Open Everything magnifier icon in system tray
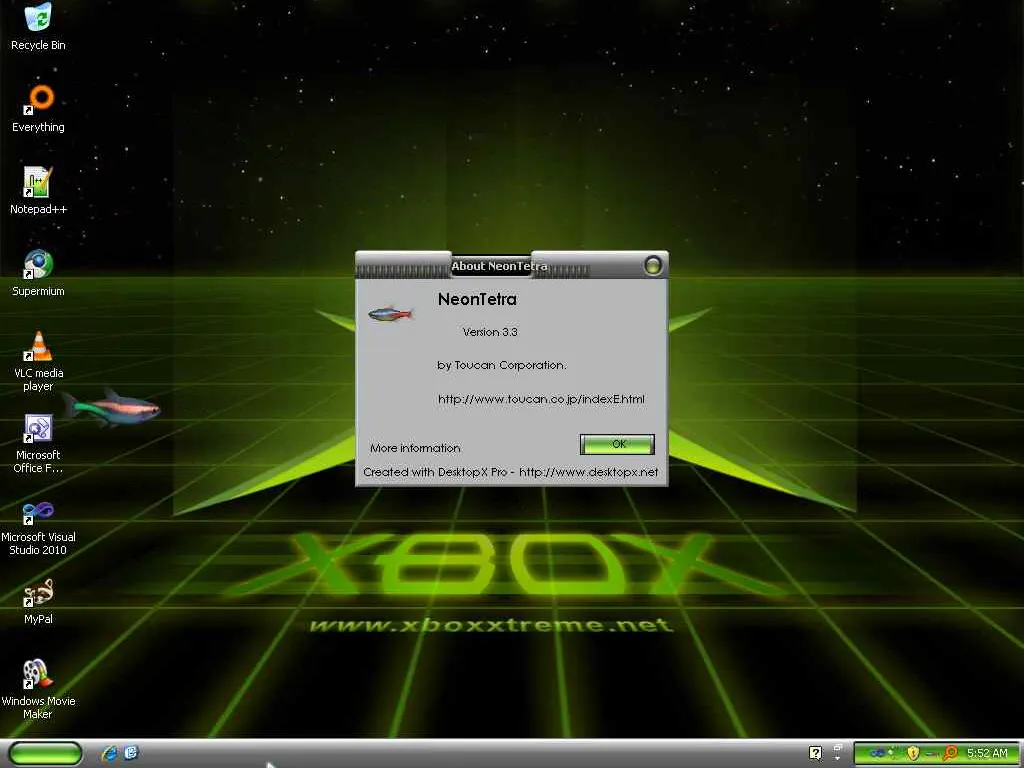 click(x=950, y=752)
